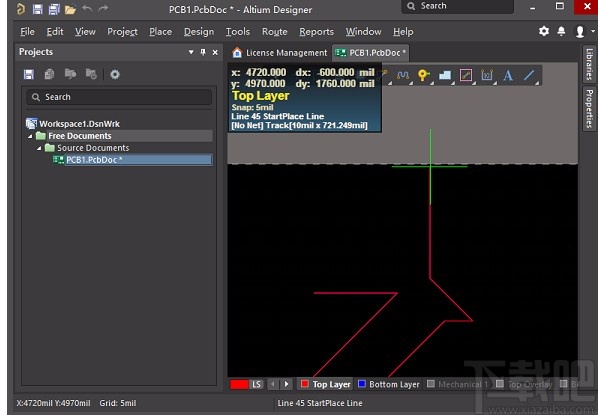Screen dimensions: 598x415
Task: Click the X:4720mil Y:4970mil coordinates text
Action: (x=53, y=403)
